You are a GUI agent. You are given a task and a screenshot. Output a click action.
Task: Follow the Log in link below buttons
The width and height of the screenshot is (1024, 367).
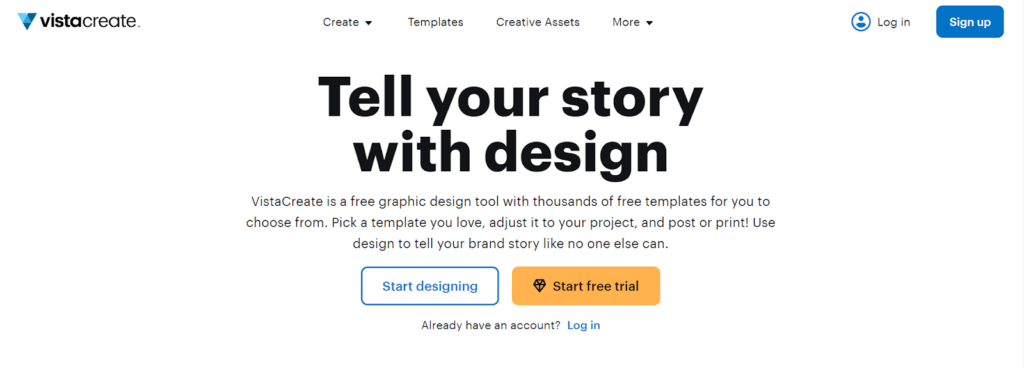[x=583, y=325]
